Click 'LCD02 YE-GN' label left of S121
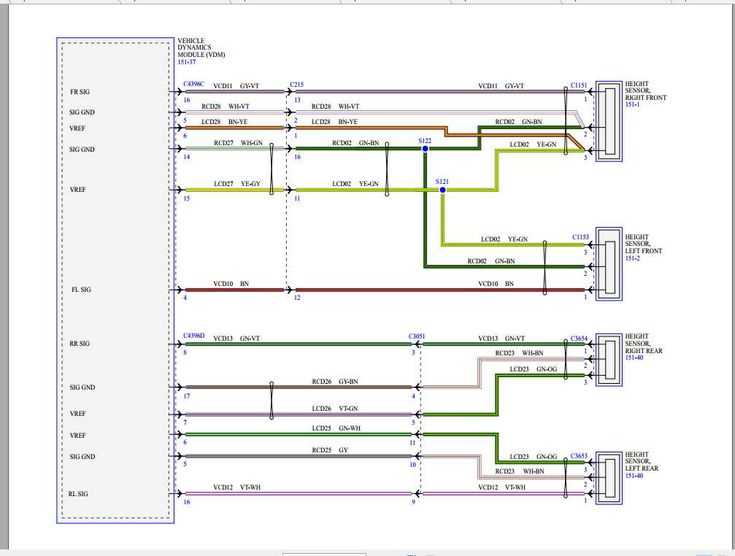735x556 pixels. pyautogui.click(x=355, y=184)
